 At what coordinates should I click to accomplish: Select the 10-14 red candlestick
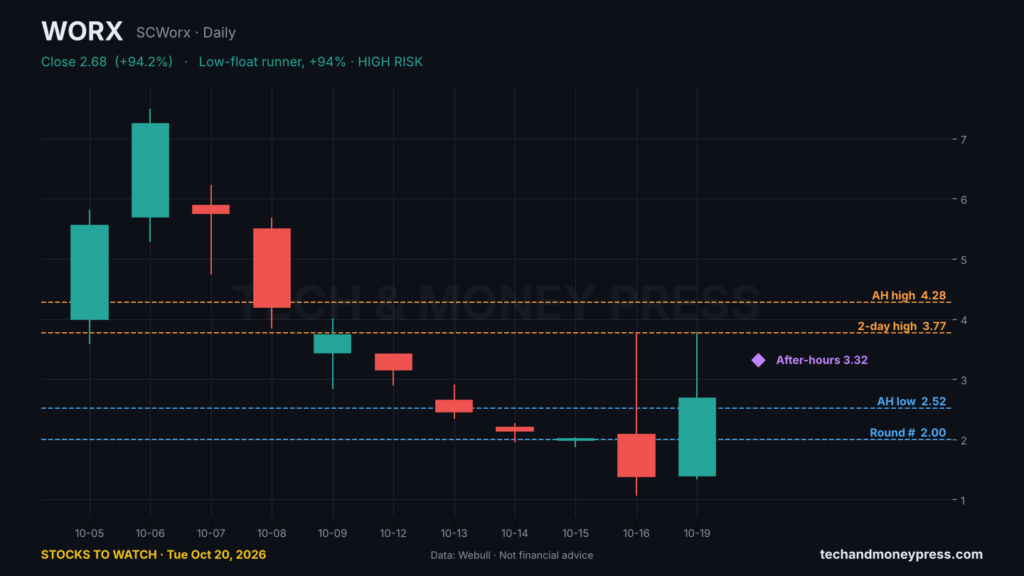tap(515, 429)
